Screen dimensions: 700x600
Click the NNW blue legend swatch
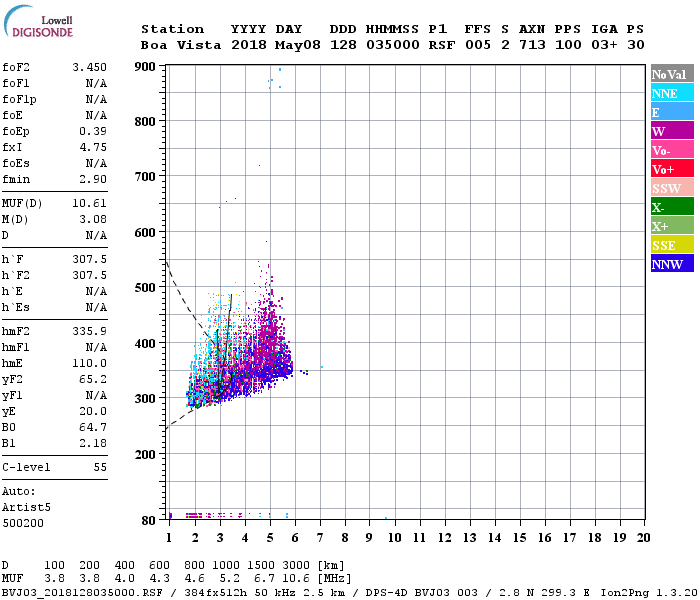tap(672, 263)
